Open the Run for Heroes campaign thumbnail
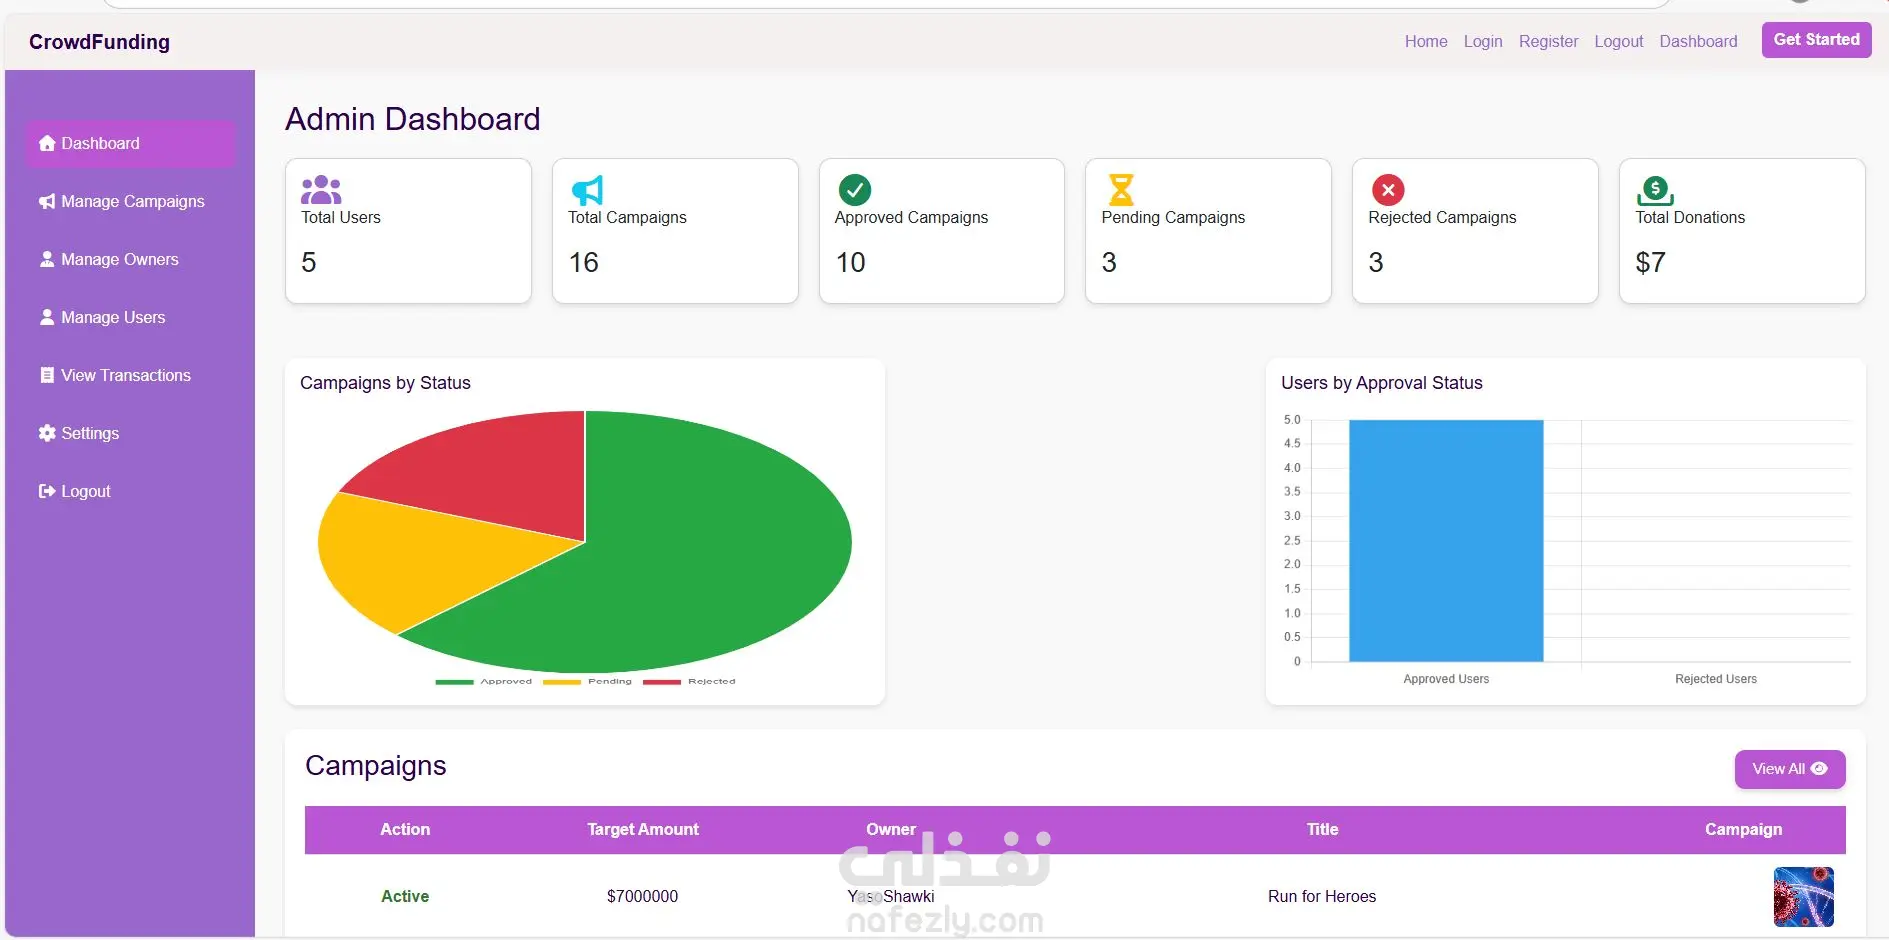The image size is (1889, 940). (x=1803, y=897)
